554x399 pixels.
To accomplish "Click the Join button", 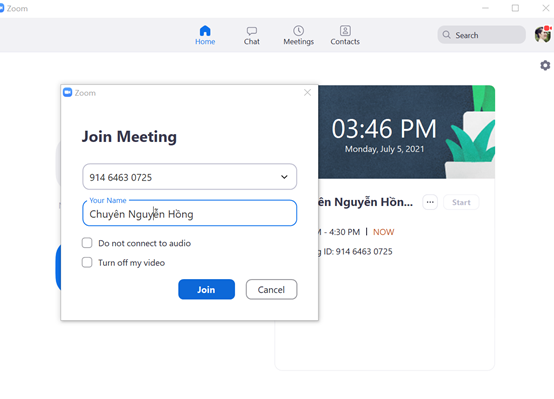I will pos(206,289).
